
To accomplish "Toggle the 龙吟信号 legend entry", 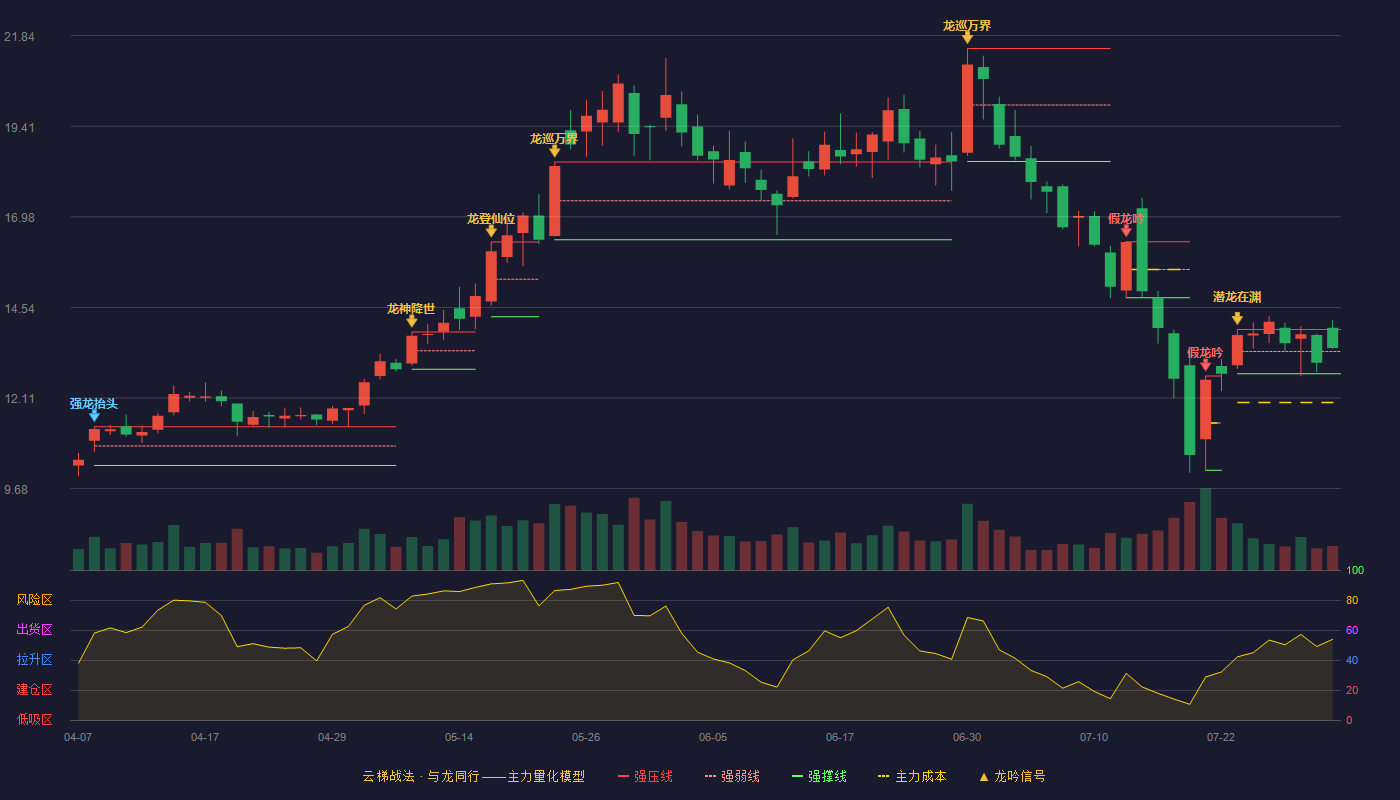I will pos(1012,776).
